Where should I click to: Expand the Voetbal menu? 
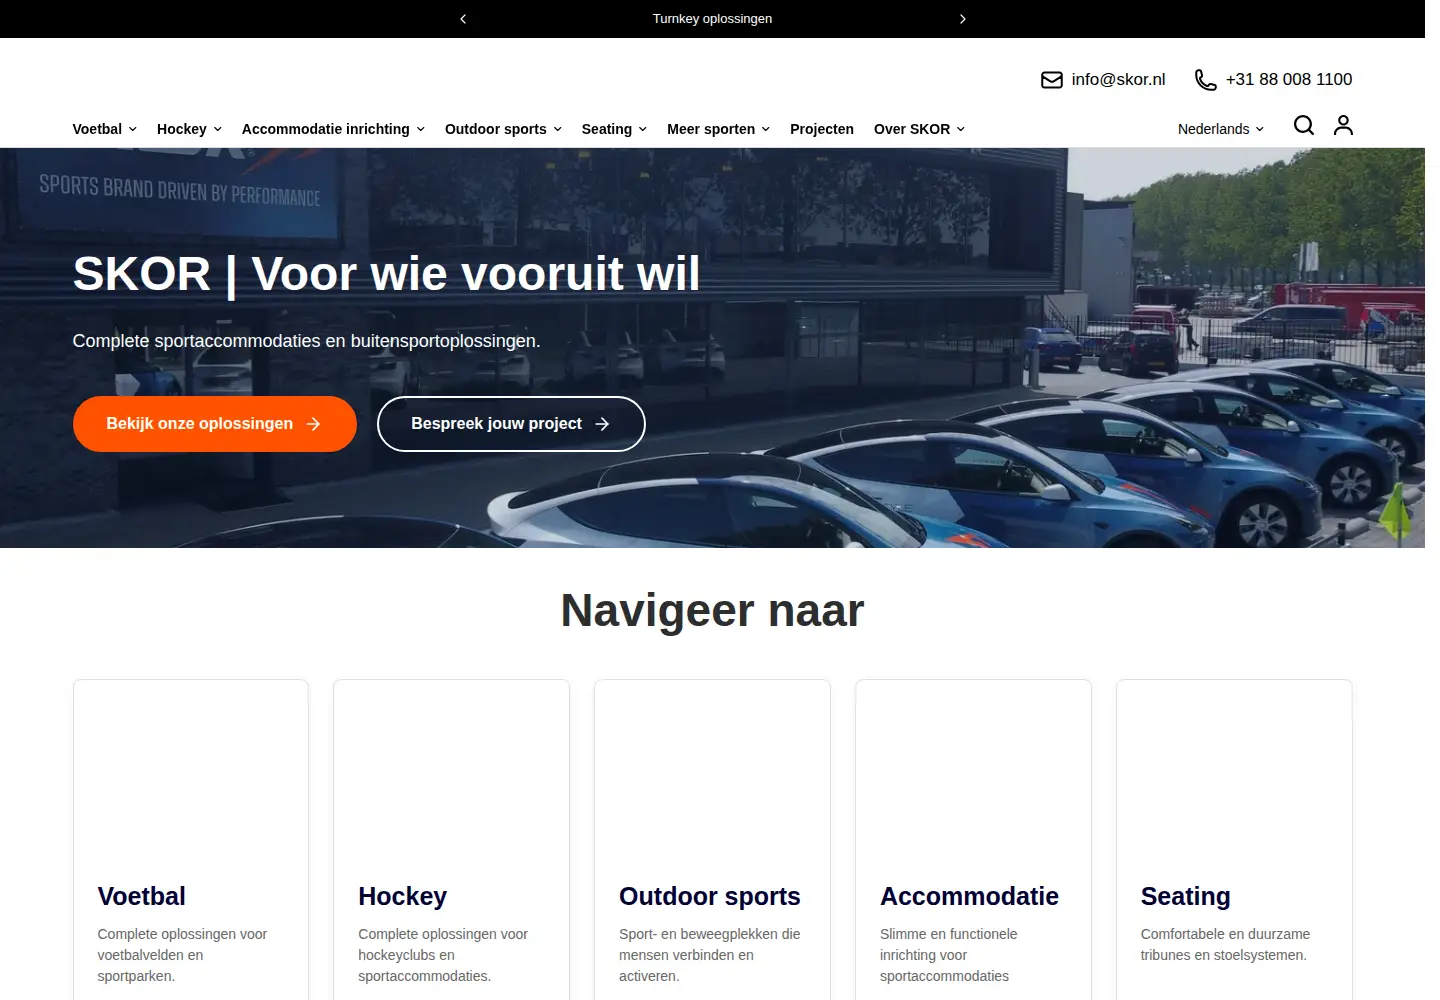coord(105,129)
